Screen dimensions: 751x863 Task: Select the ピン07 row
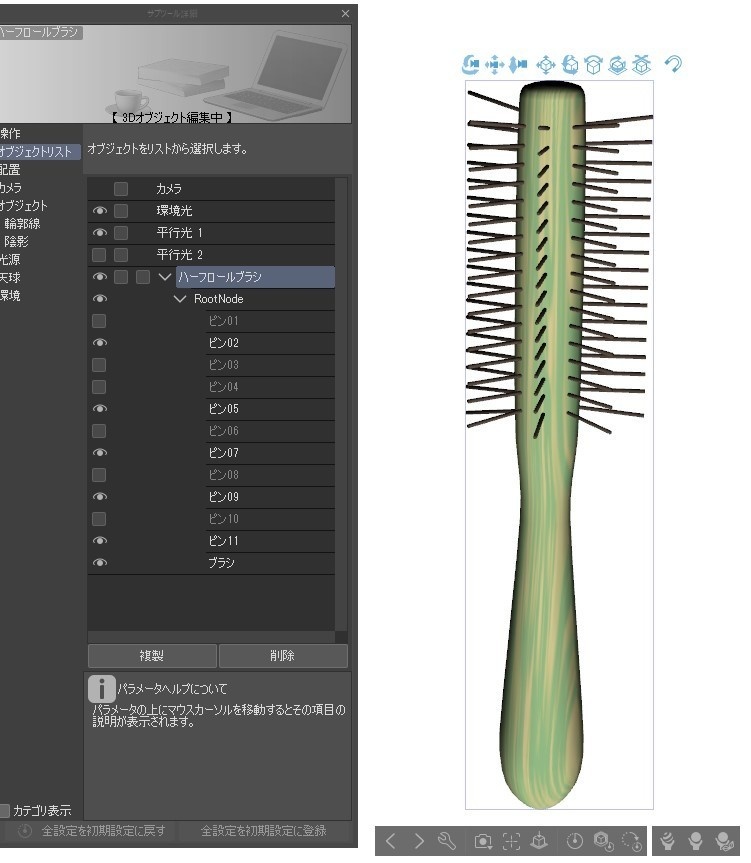point(270,453)
